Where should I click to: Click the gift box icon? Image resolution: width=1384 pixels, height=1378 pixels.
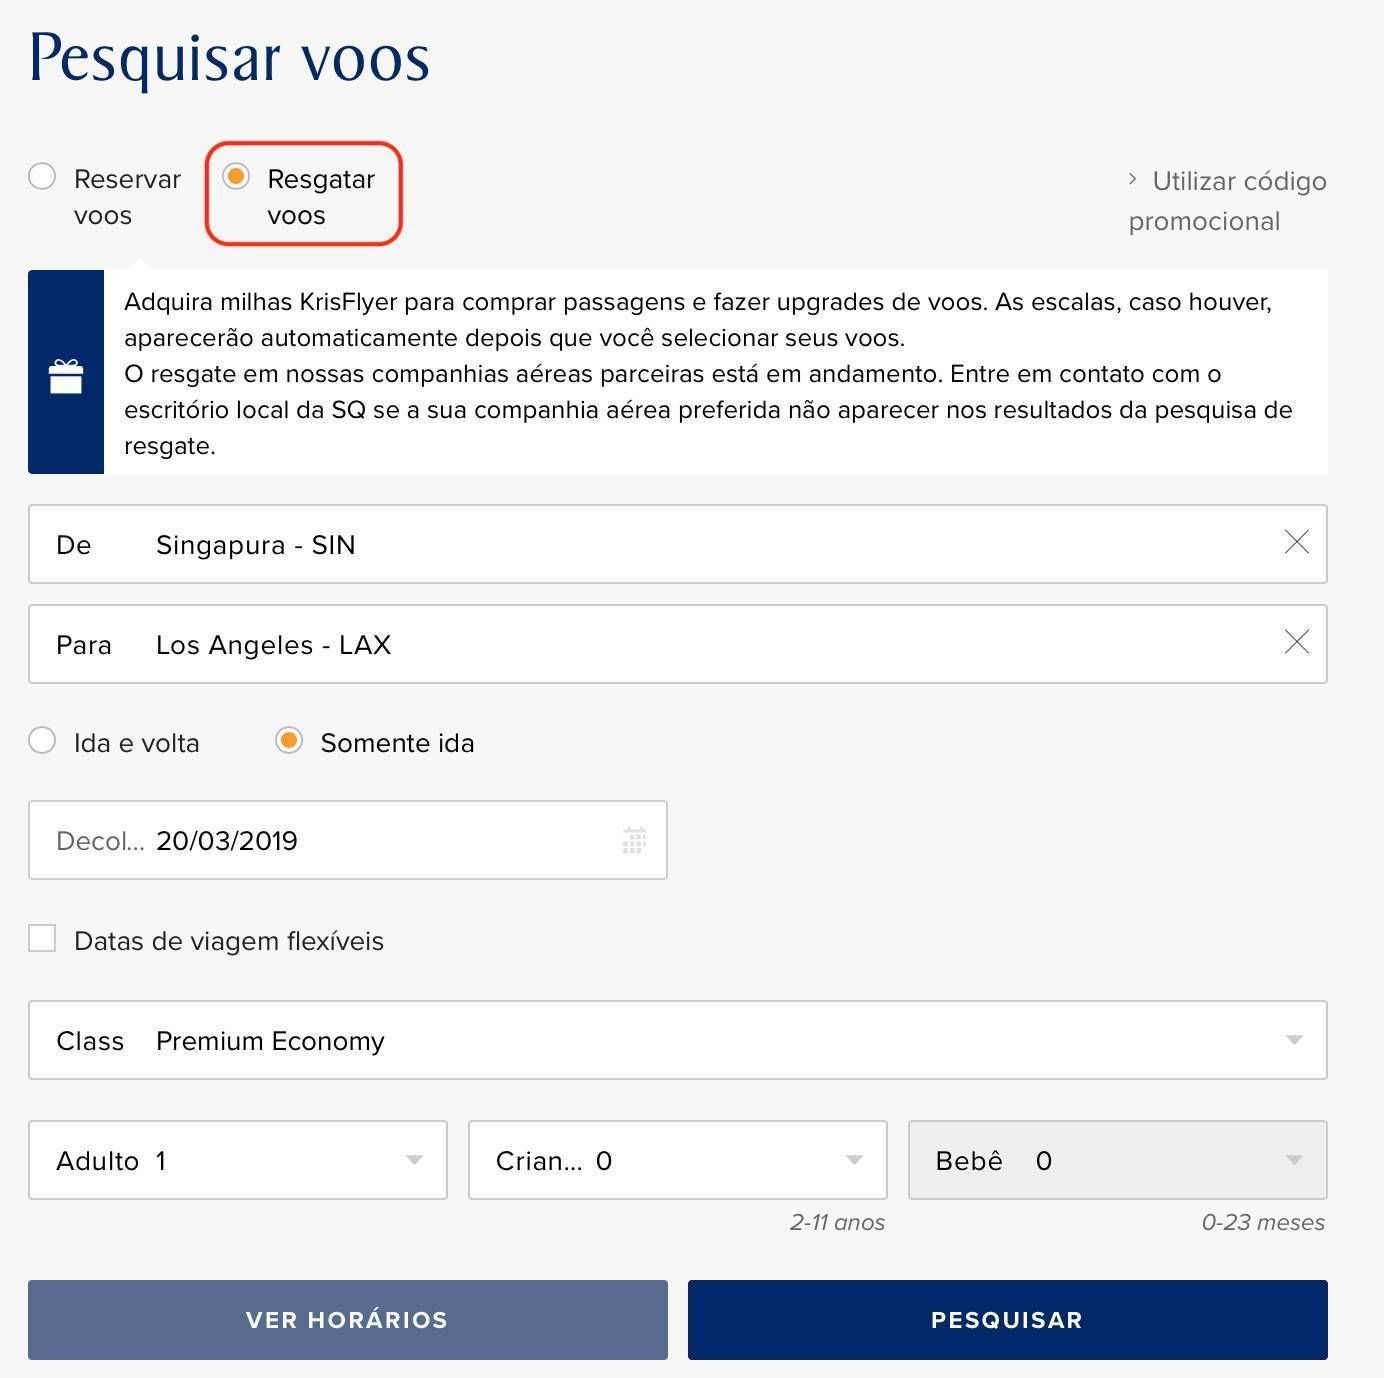pos(66,376)
